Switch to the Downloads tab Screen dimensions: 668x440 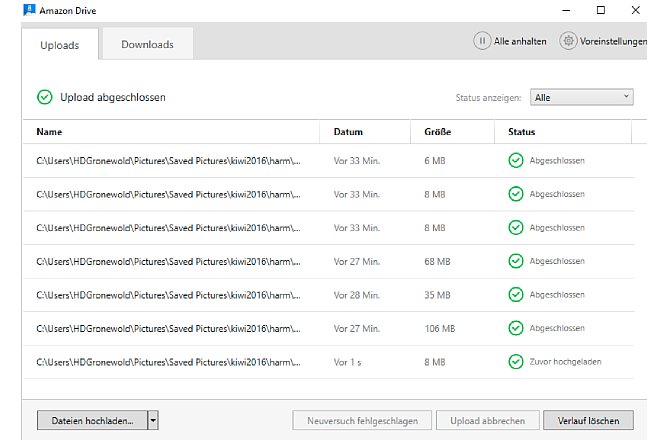147,44
